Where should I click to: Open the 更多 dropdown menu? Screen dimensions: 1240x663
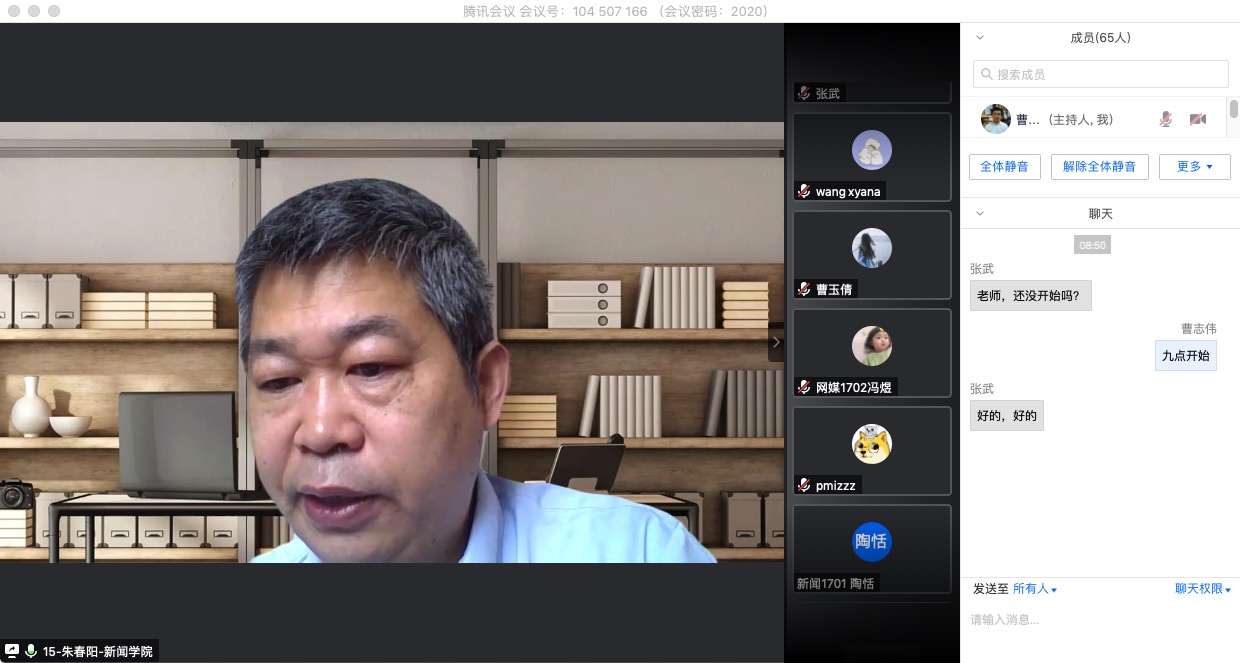click(1194, 167)
